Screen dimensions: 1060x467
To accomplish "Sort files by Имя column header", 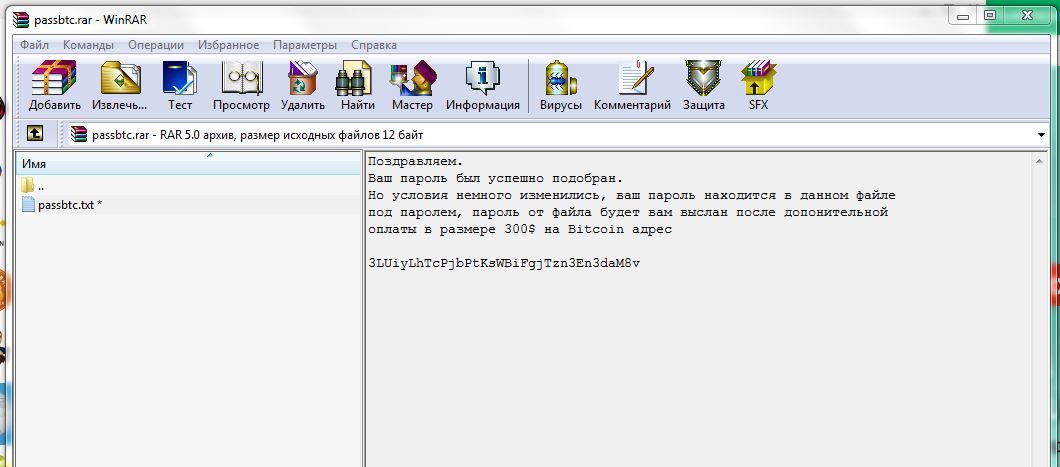I will click(x=188, y=164).
